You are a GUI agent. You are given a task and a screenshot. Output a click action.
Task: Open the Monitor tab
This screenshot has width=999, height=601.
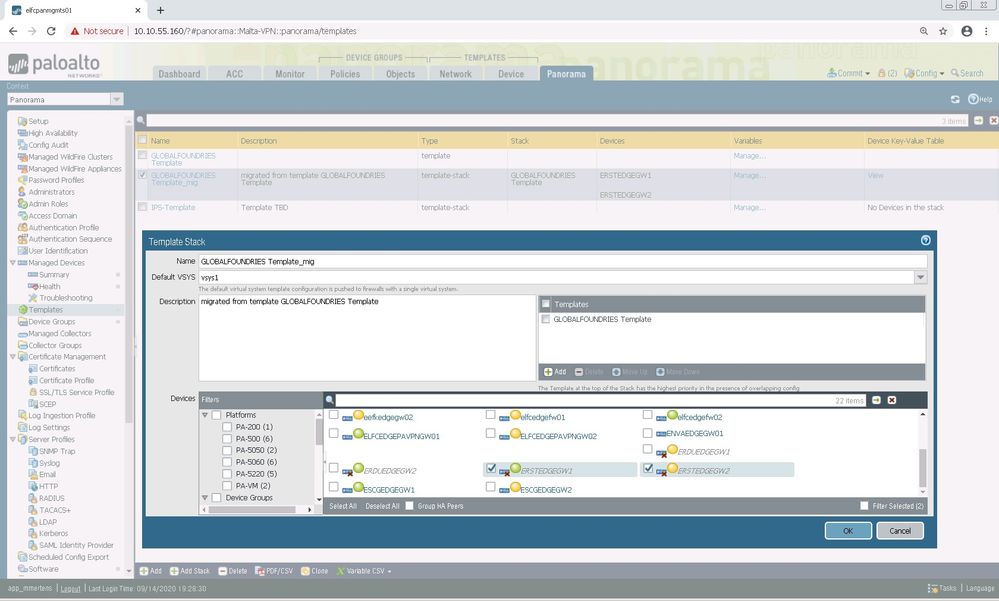pos(290,74)
